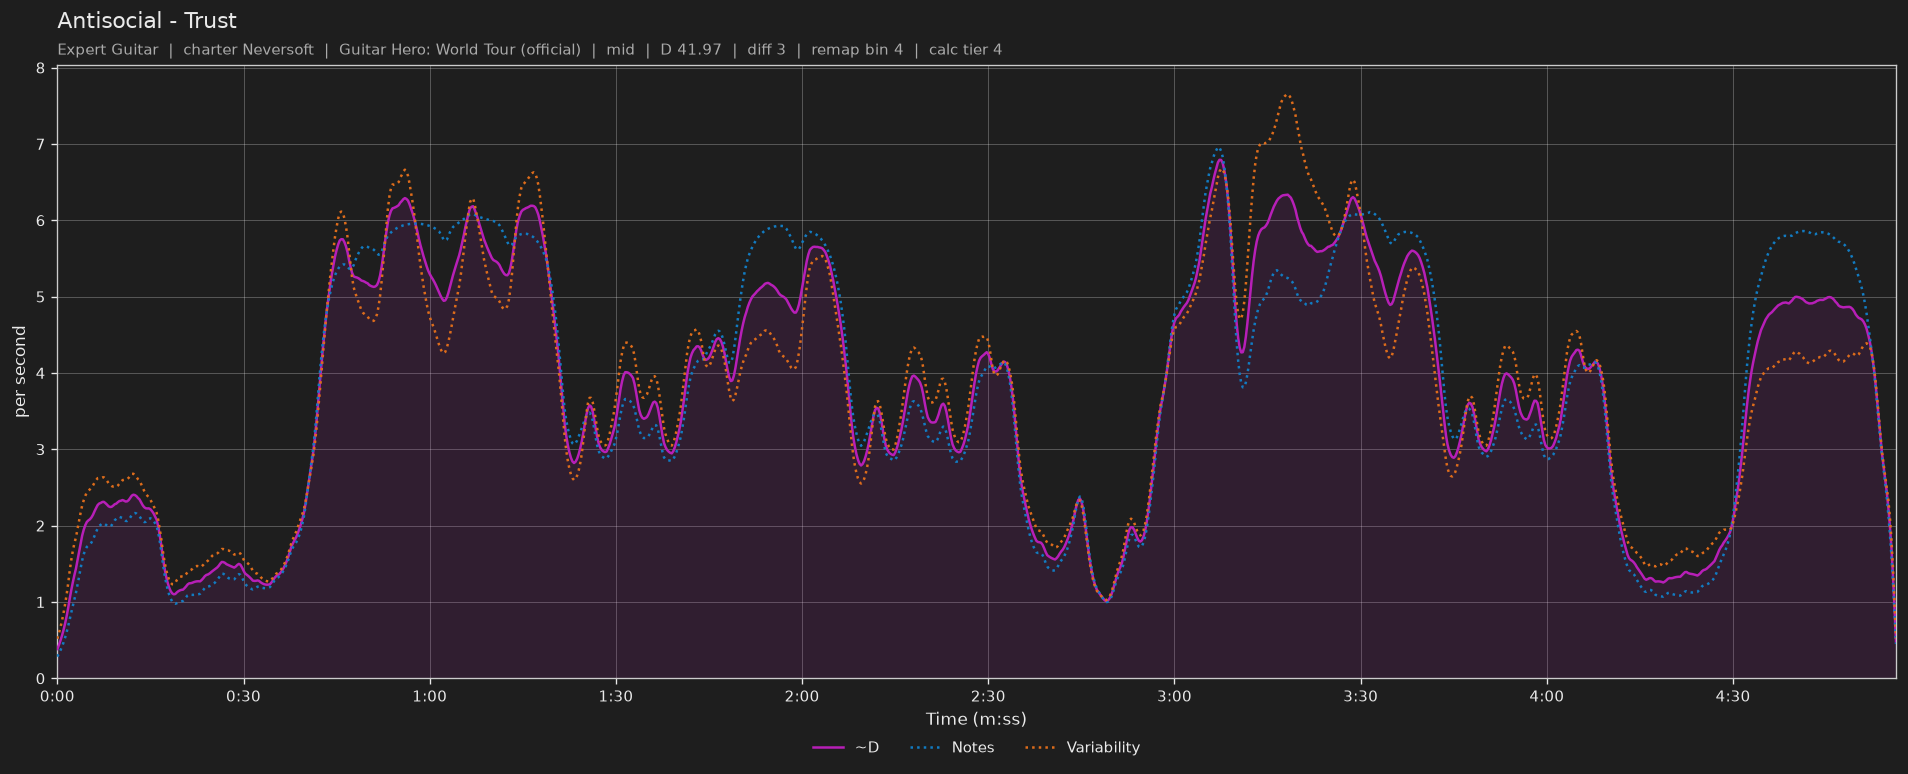This screenshot has height=774, width=1908.
Task: Click the ~D curve peak near 3:07
Action: (x=1221, y=160)
